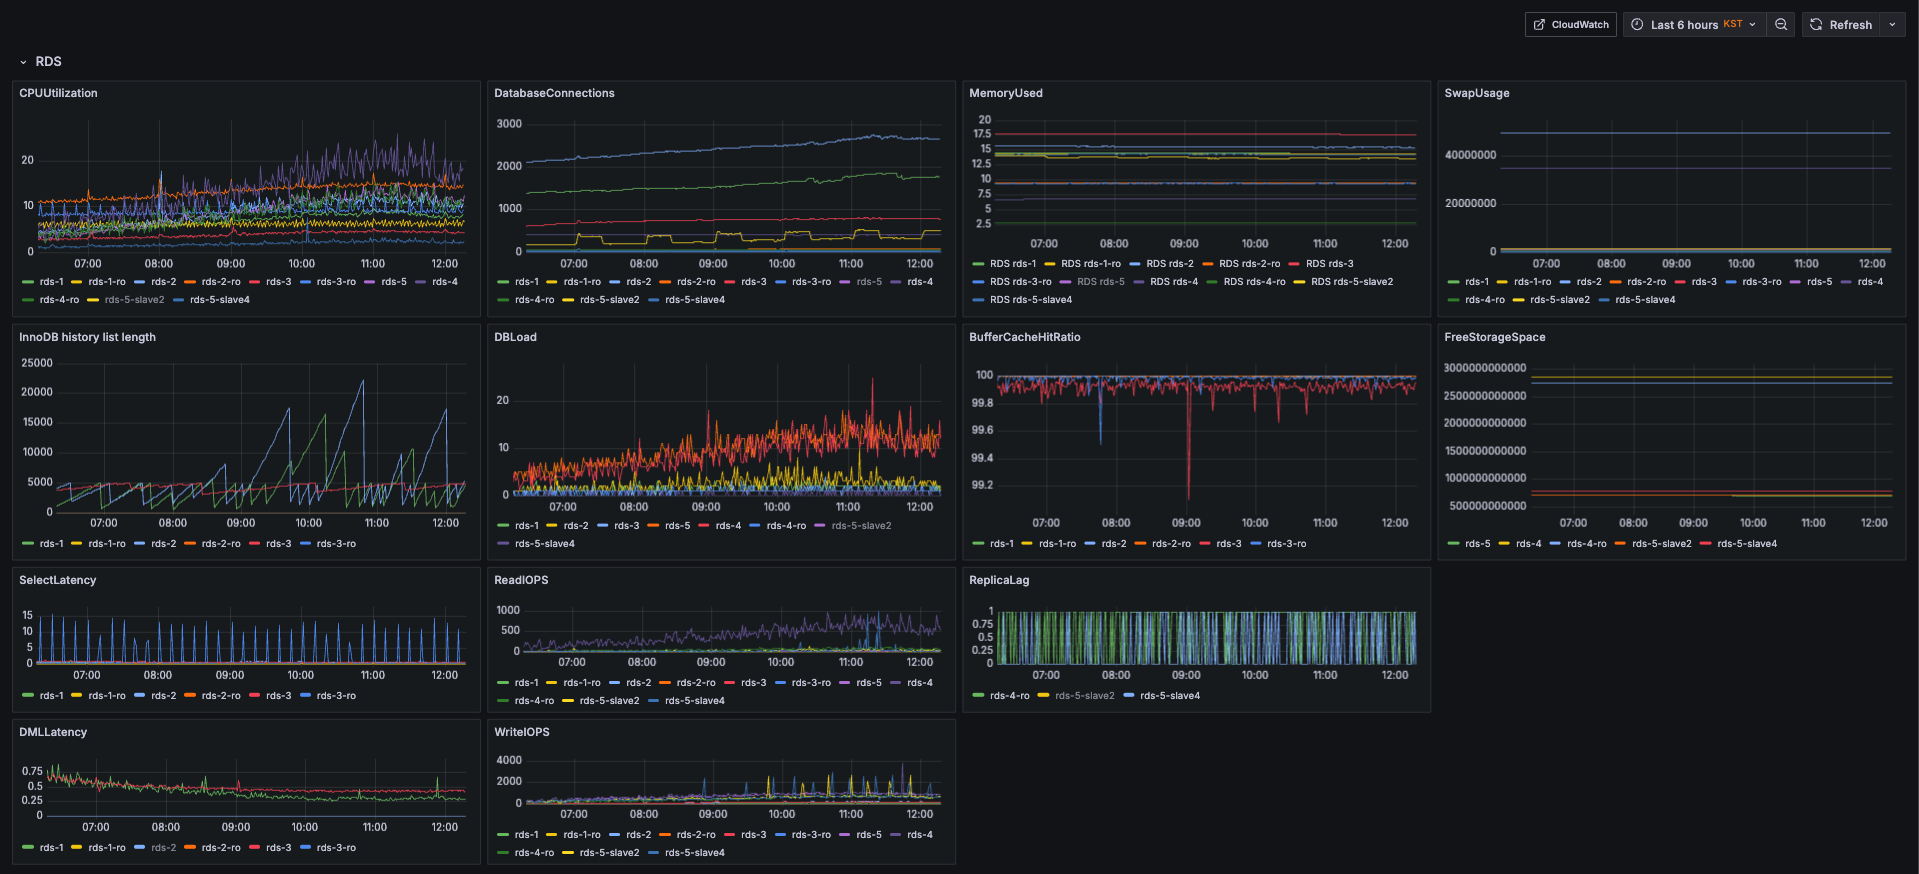
Task: Click rds-1 green swatch in WriteIOPS legend
Action: 503,835
